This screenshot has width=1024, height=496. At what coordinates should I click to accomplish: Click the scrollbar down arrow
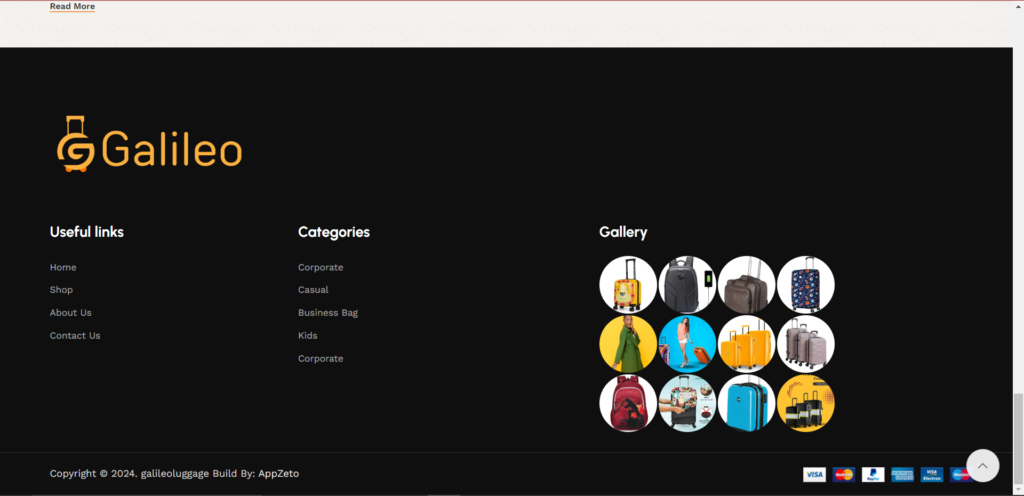1018,490
